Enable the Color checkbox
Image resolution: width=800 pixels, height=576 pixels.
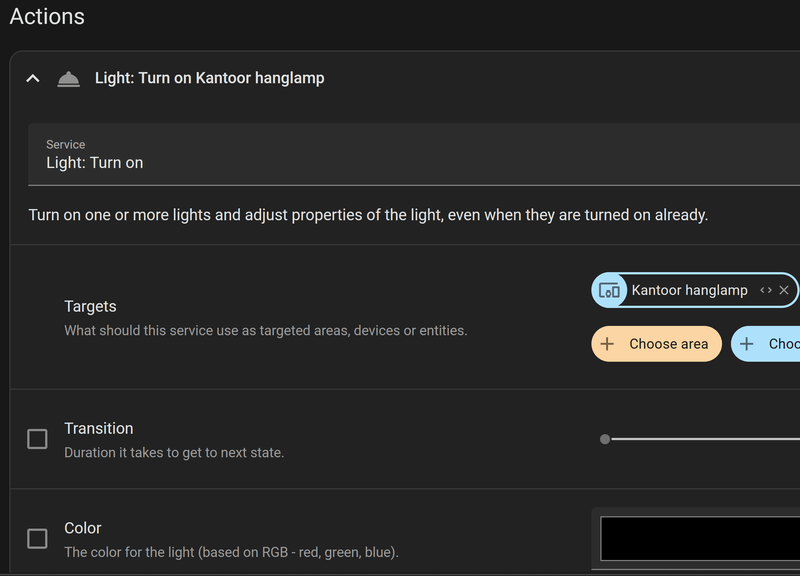(x=37, y=539)
